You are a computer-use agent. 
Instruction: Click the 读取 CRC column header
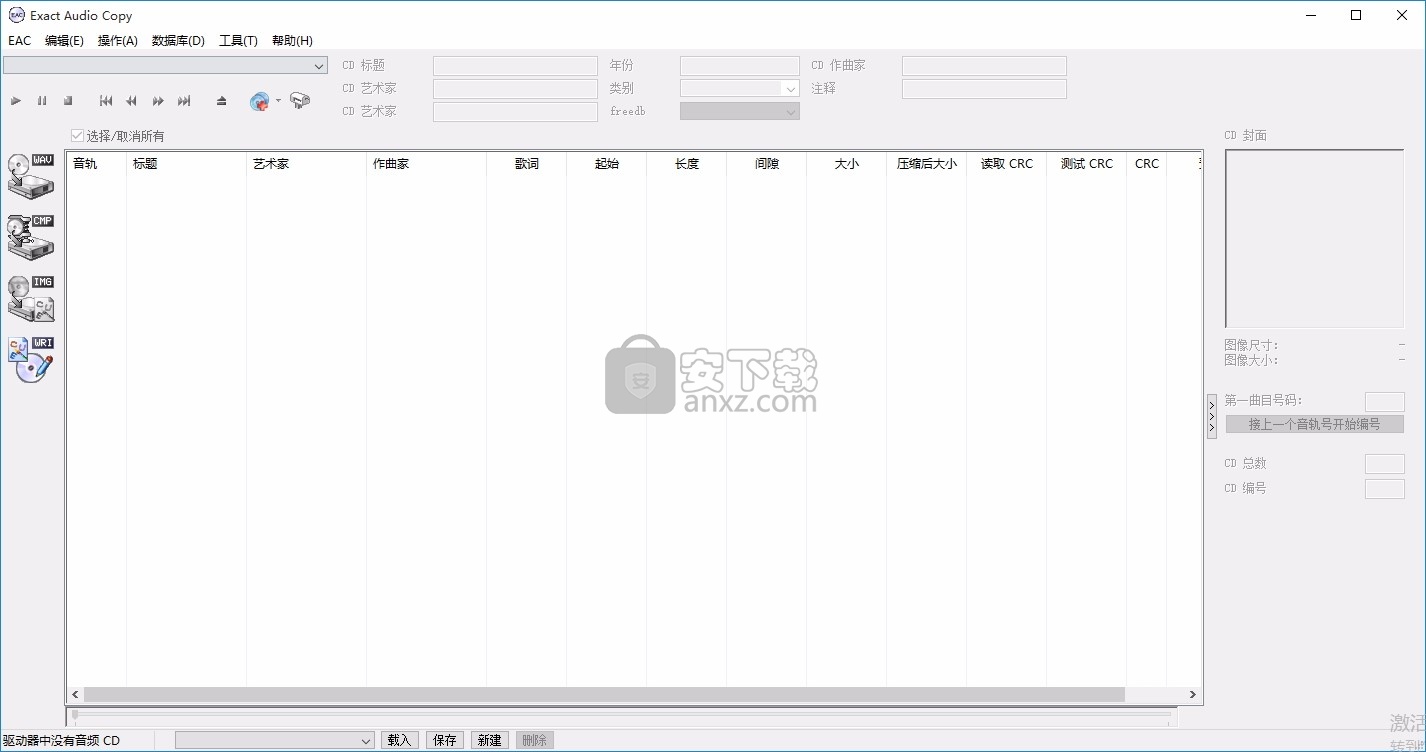[x=1007, y=164]
